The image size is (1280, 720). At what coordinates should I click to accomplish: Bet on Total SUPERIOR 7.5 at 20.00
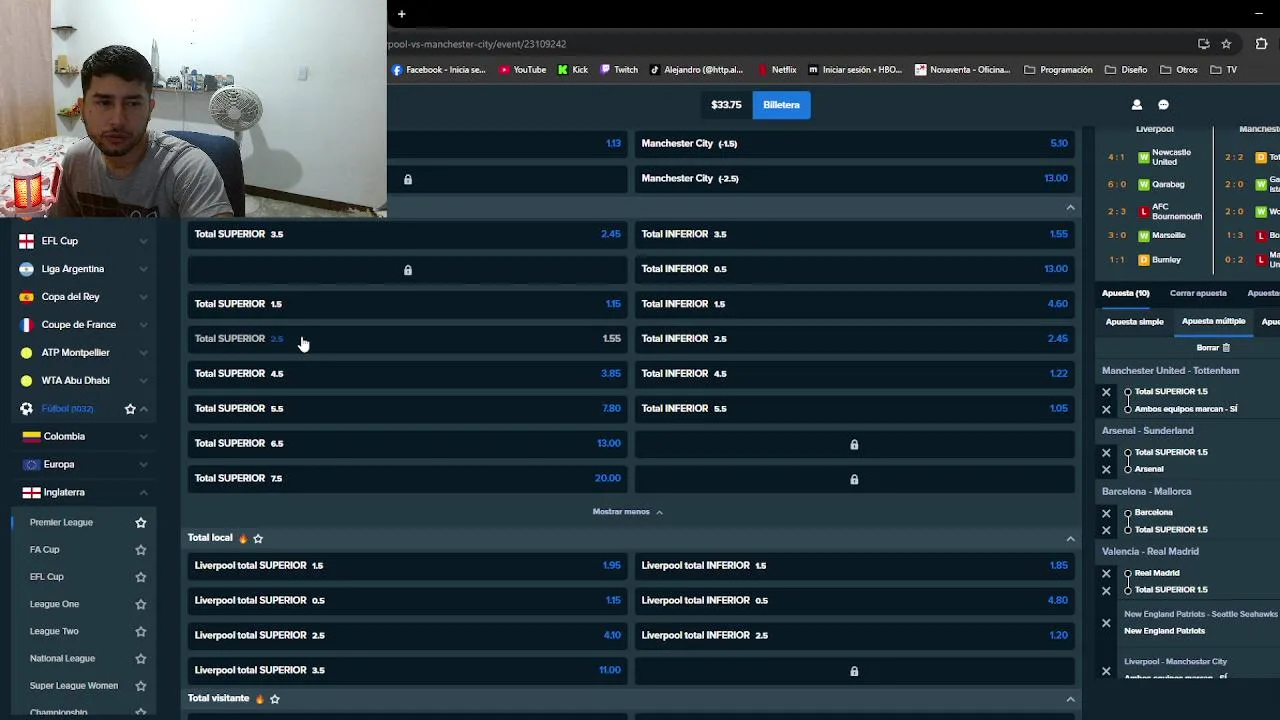coord(407,478)
